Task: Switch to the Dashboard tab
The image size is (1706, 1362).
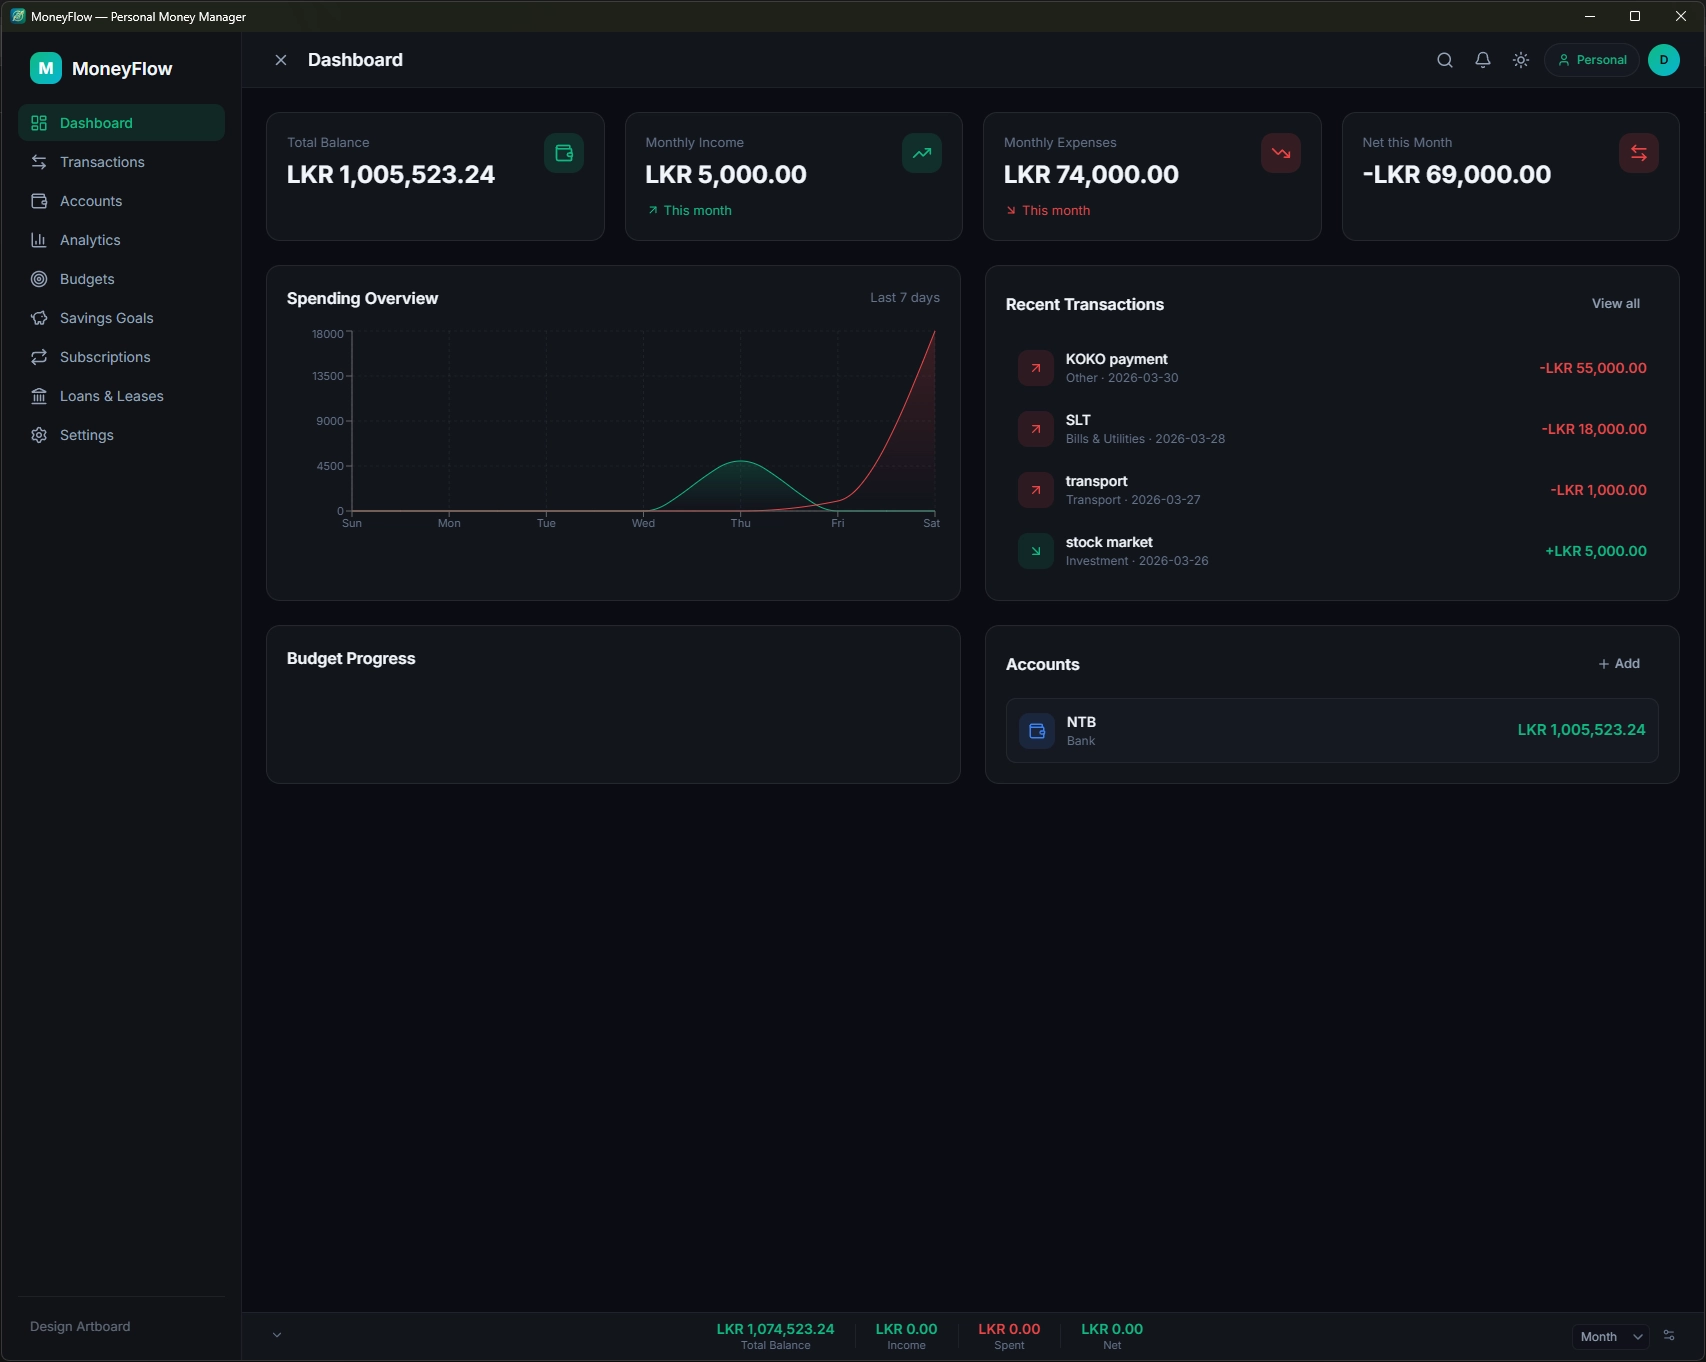Action: point(96,122)
